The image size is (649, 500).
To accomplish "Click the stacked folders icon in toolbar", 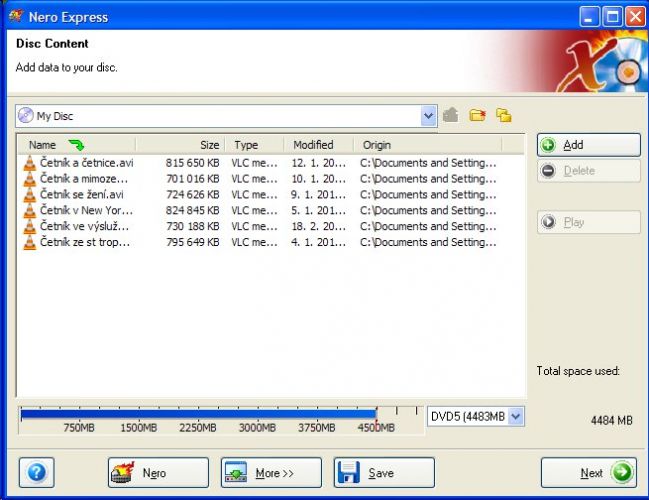I will (504, 115).
